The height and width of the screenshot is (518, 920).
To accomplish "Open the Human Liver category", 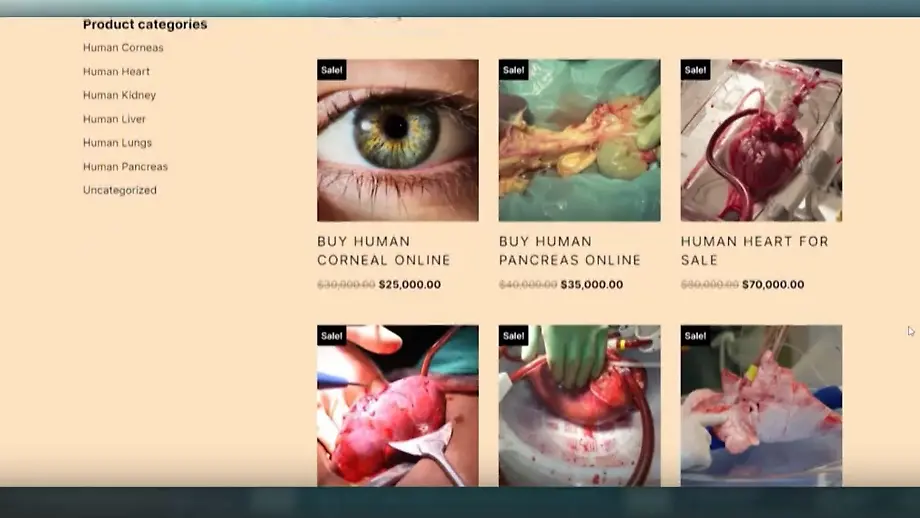I will (114, 119).
